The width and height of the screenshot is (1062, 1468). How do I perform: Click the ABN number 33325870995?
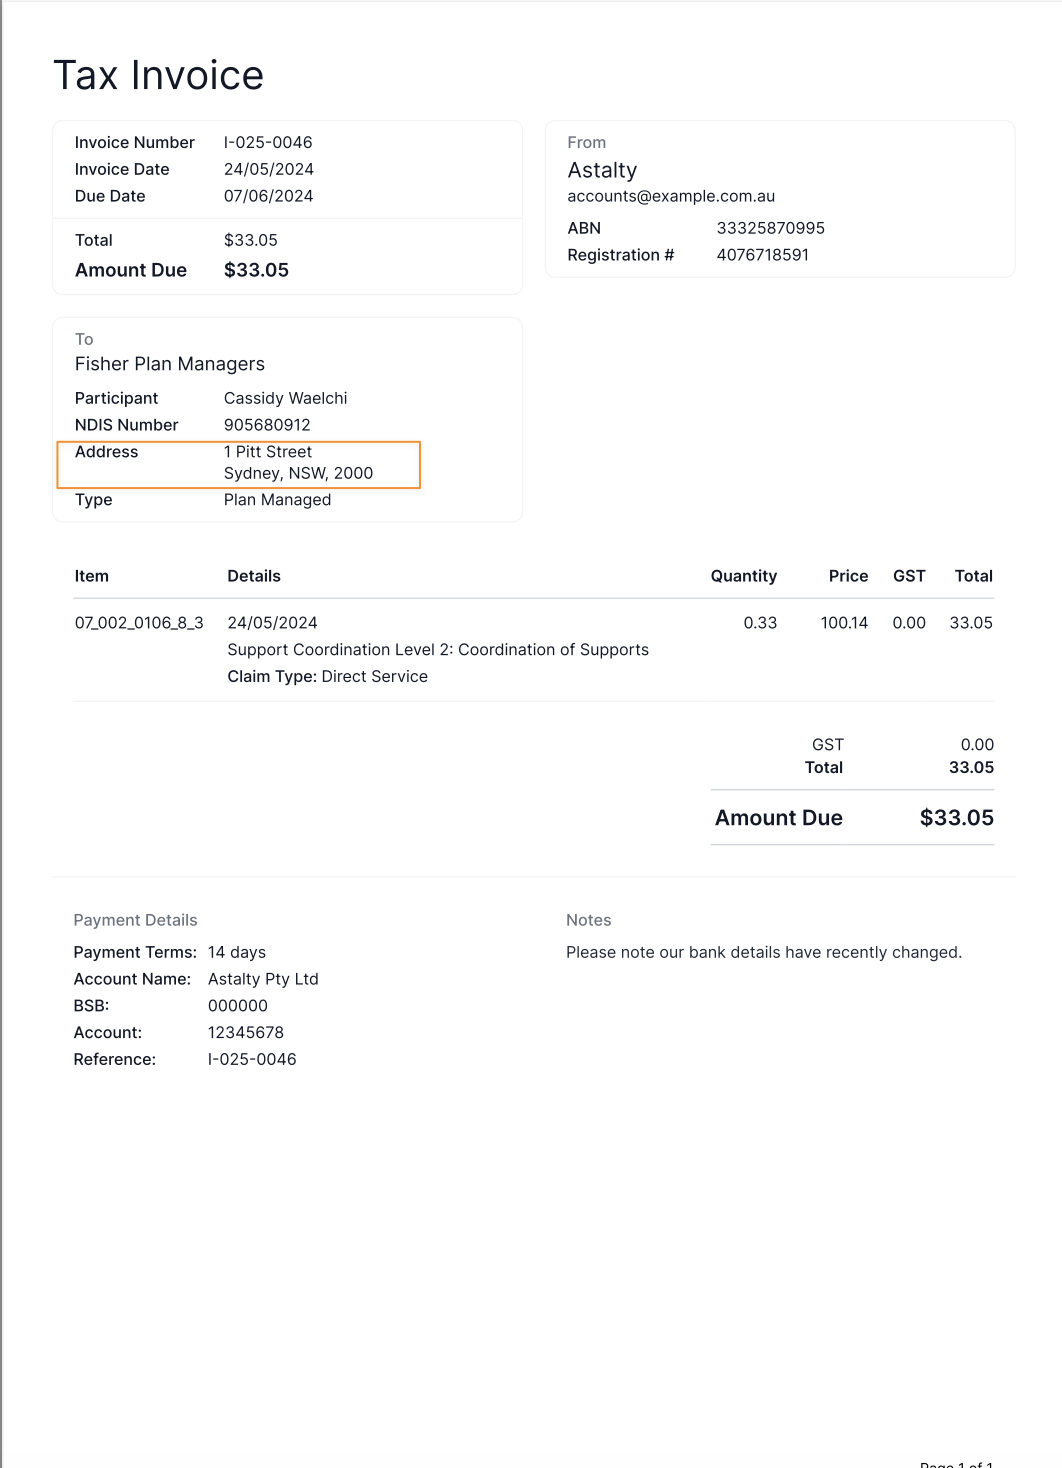point(770,229)
